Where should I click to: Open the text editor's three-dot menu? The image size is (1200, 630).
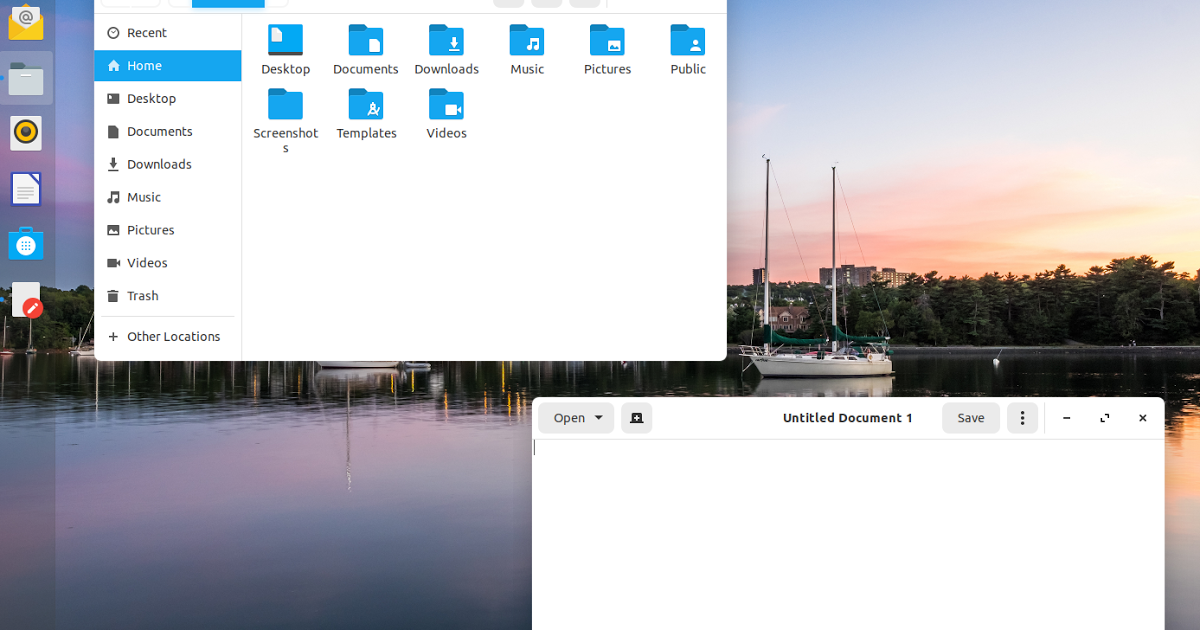(x=1022, y=418)
